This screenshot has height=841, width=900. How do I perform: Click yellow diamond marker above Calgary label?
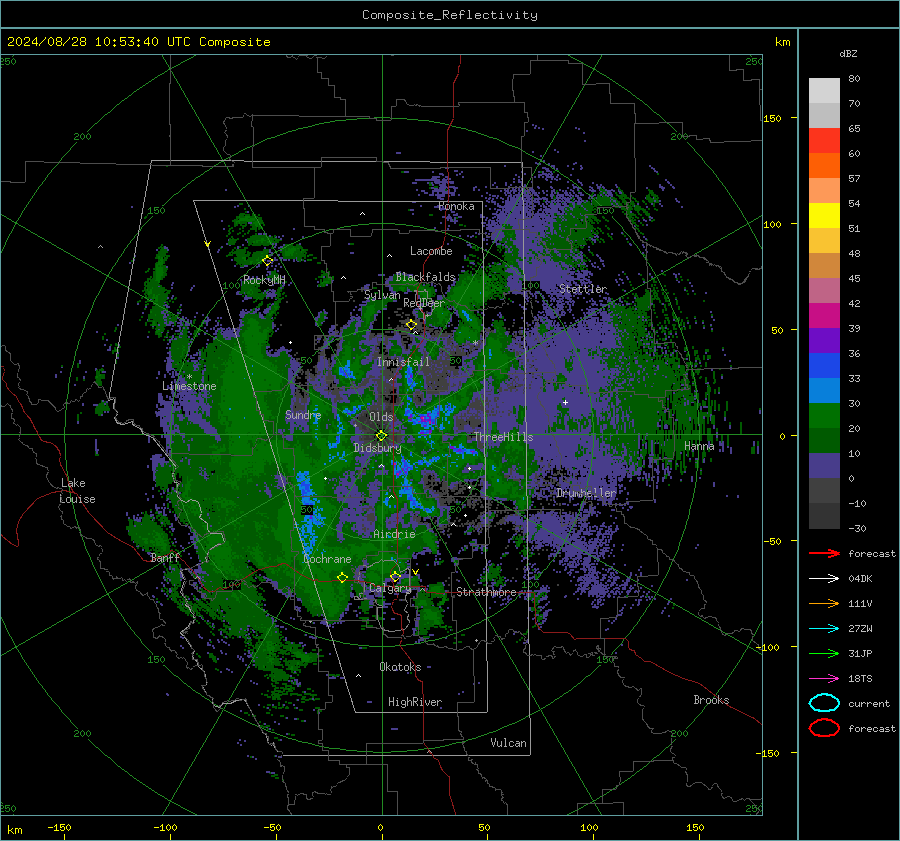pyautogui.click(x=395, y=576)
